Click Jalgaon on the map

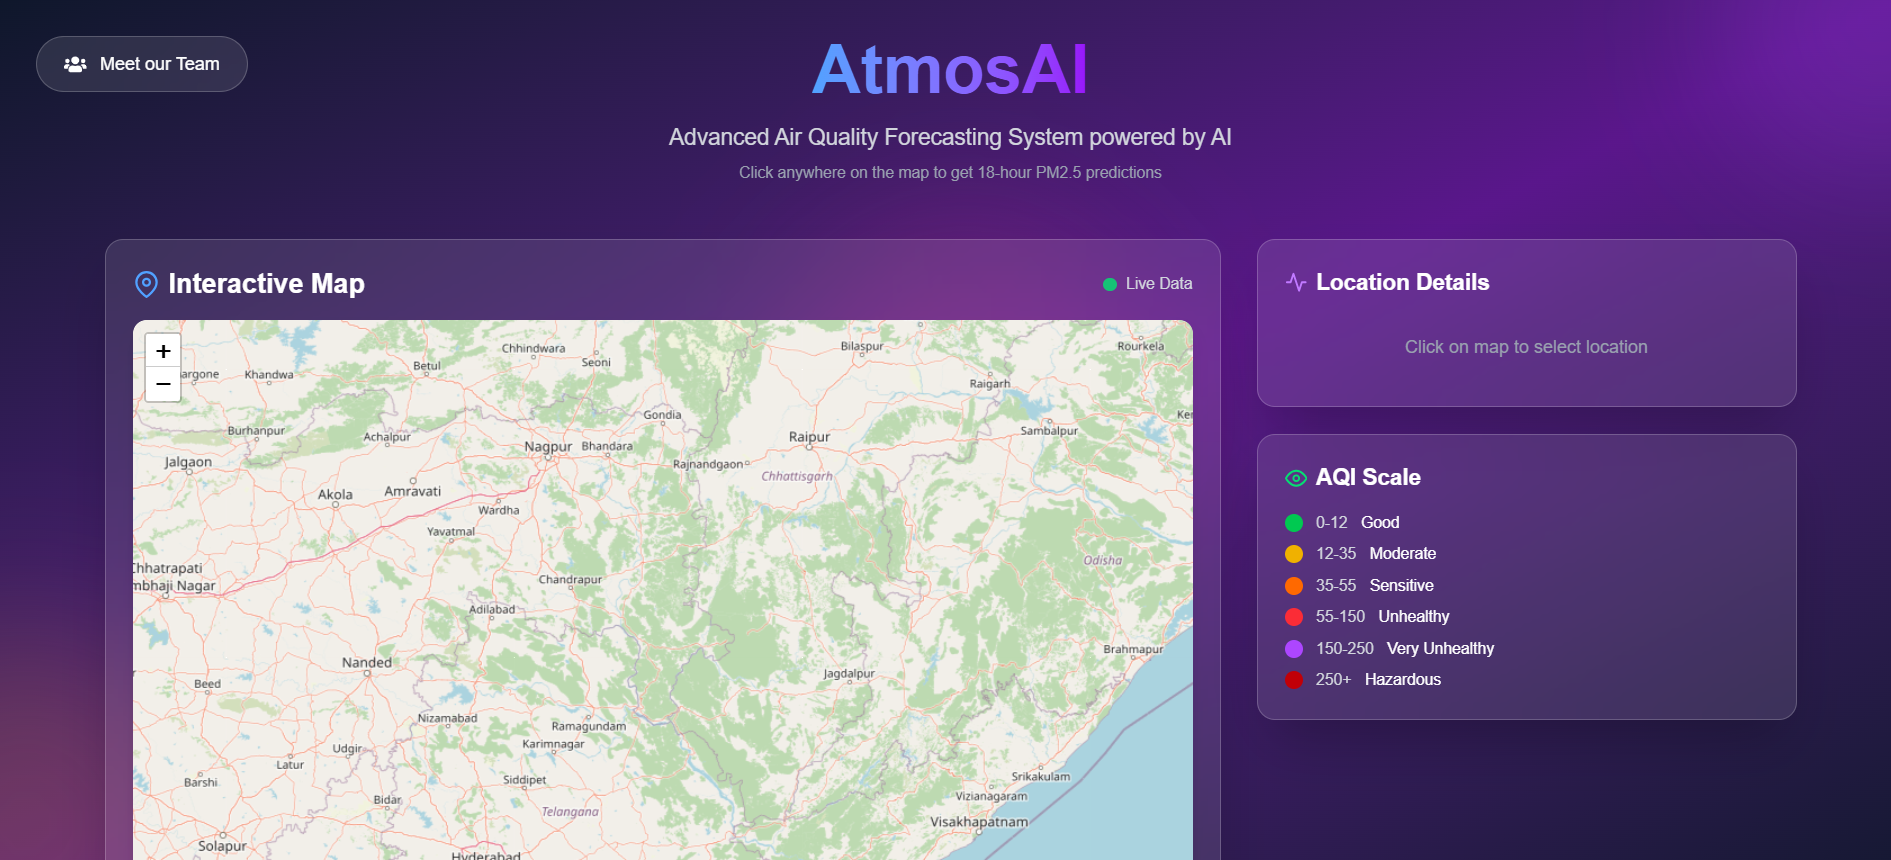(188, 462)
